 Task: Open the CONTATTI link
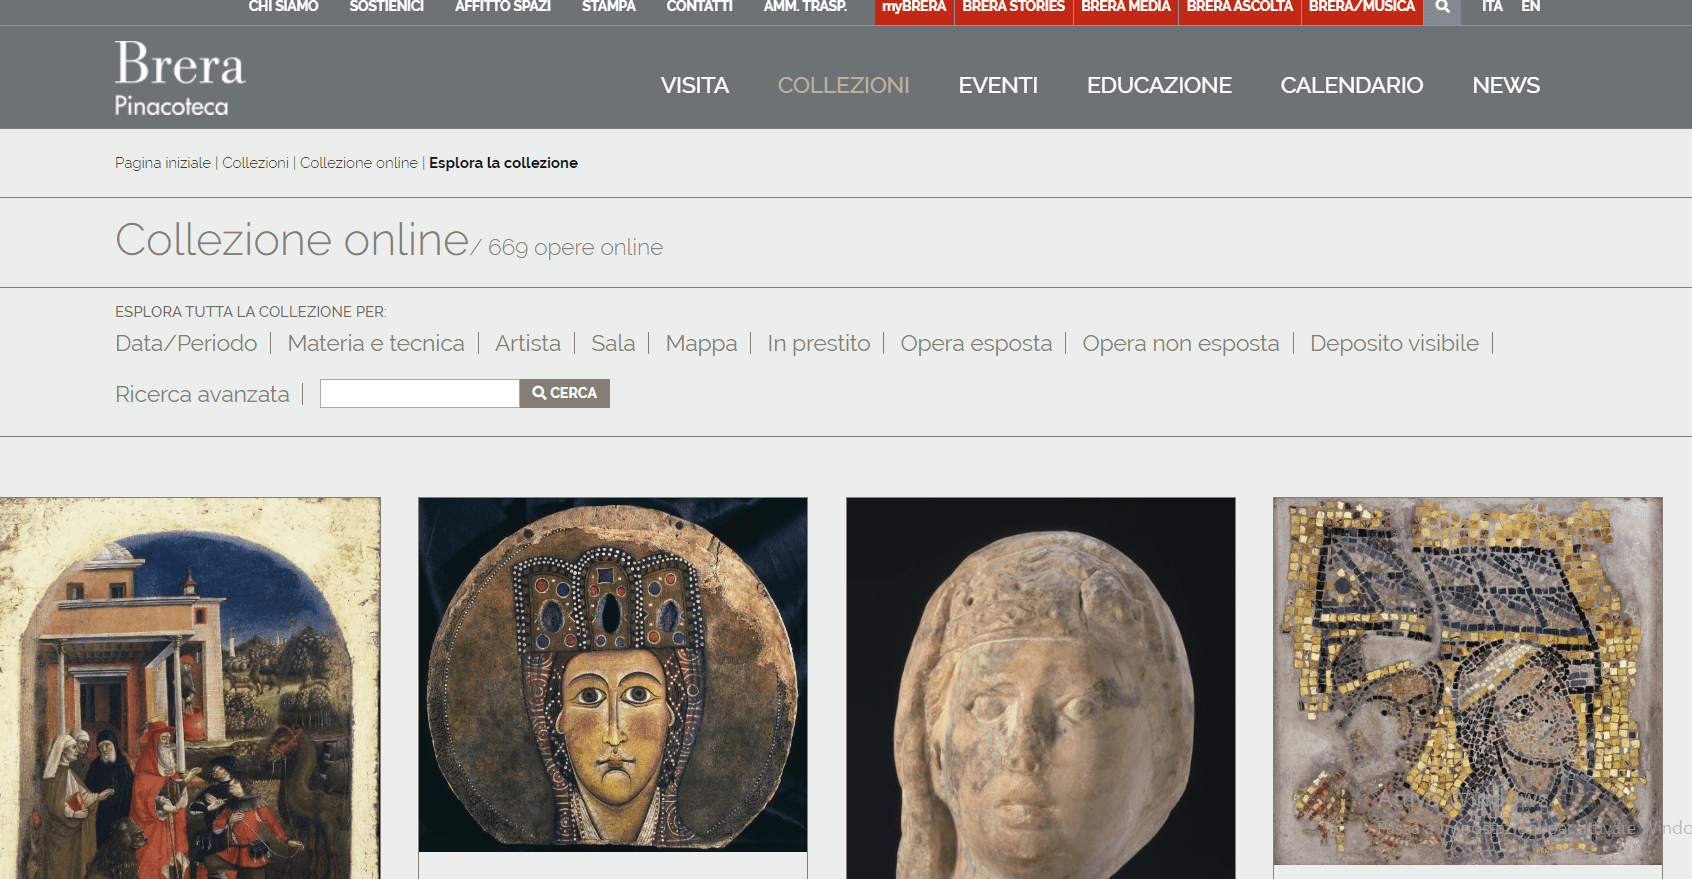coord(700,7)
